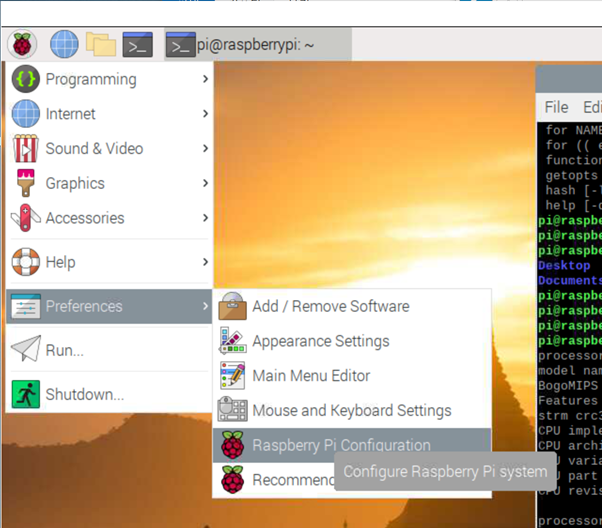Open Appearance Settings

[x=352, y=341]
